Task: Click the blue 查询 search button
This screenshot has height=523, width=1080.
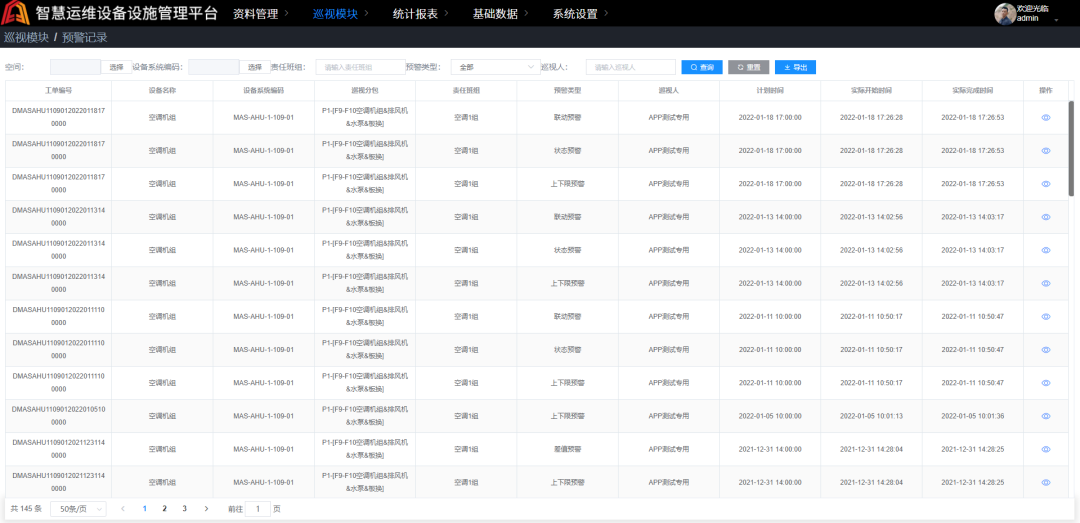Action: 701,67
